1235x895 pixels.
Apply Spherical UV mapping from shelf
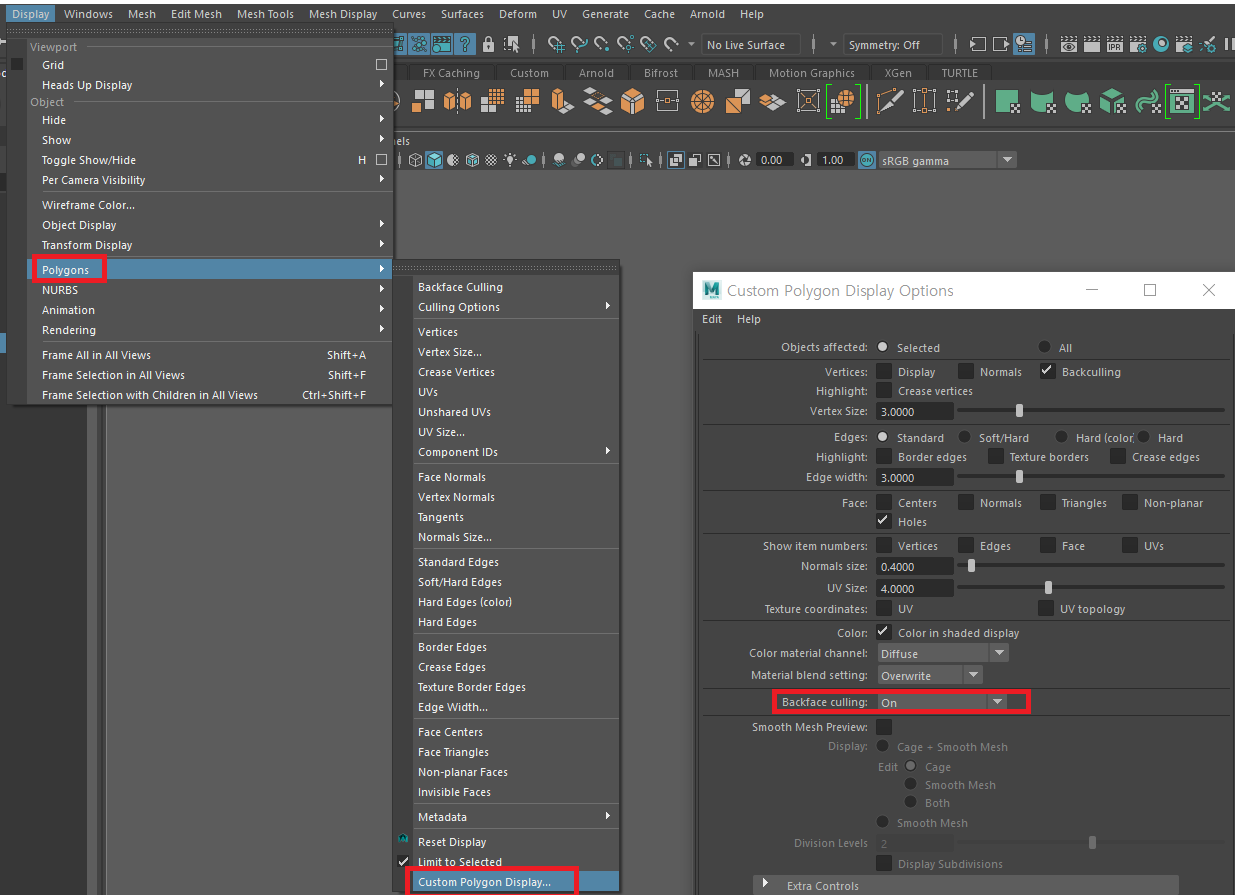(x=1077, y=101)
